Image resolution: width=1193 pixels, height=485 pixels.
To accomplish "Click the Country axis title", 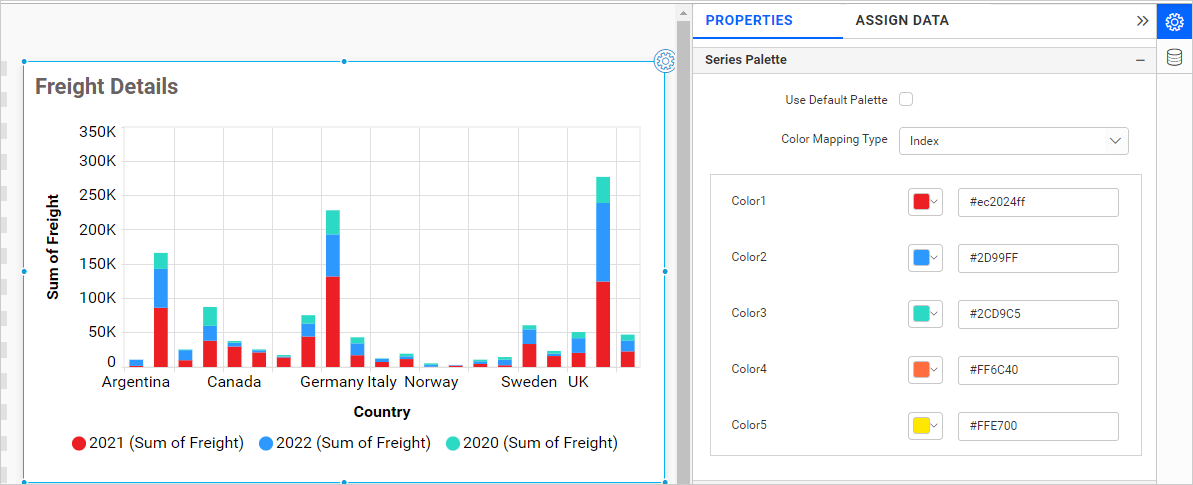I will (382, 412).
